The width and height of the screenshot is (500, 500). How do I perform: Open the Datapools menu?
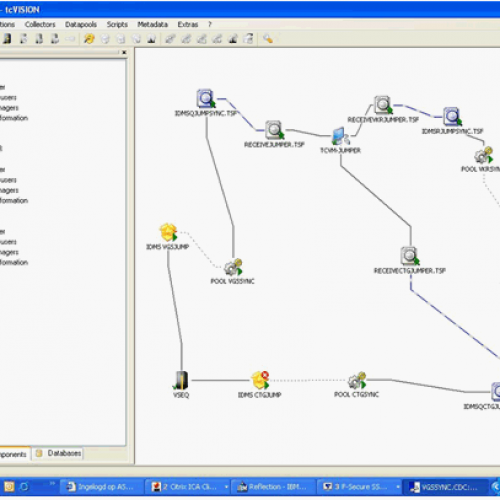(x=81, y=24)
